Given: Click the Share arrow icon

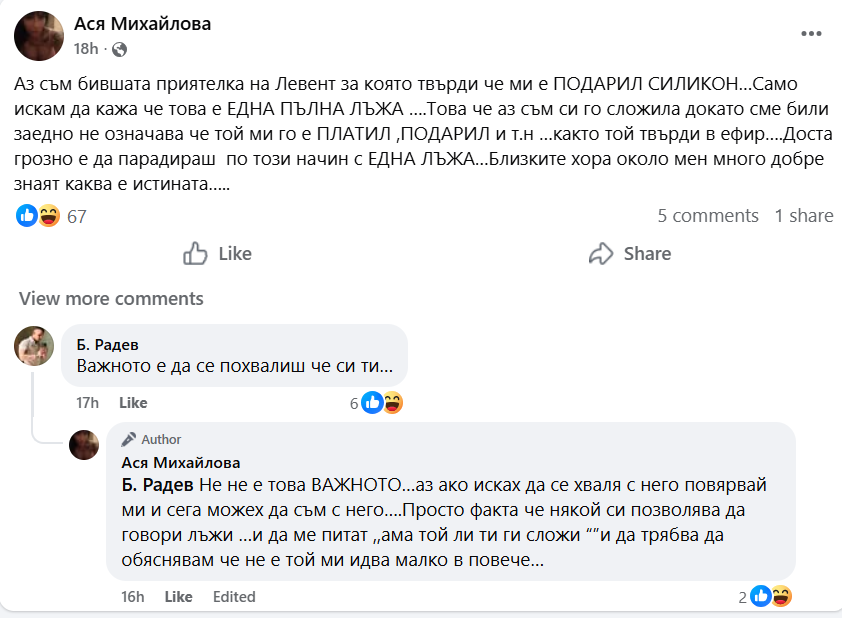Looking at the screenshot, I should tap(602, 253).
